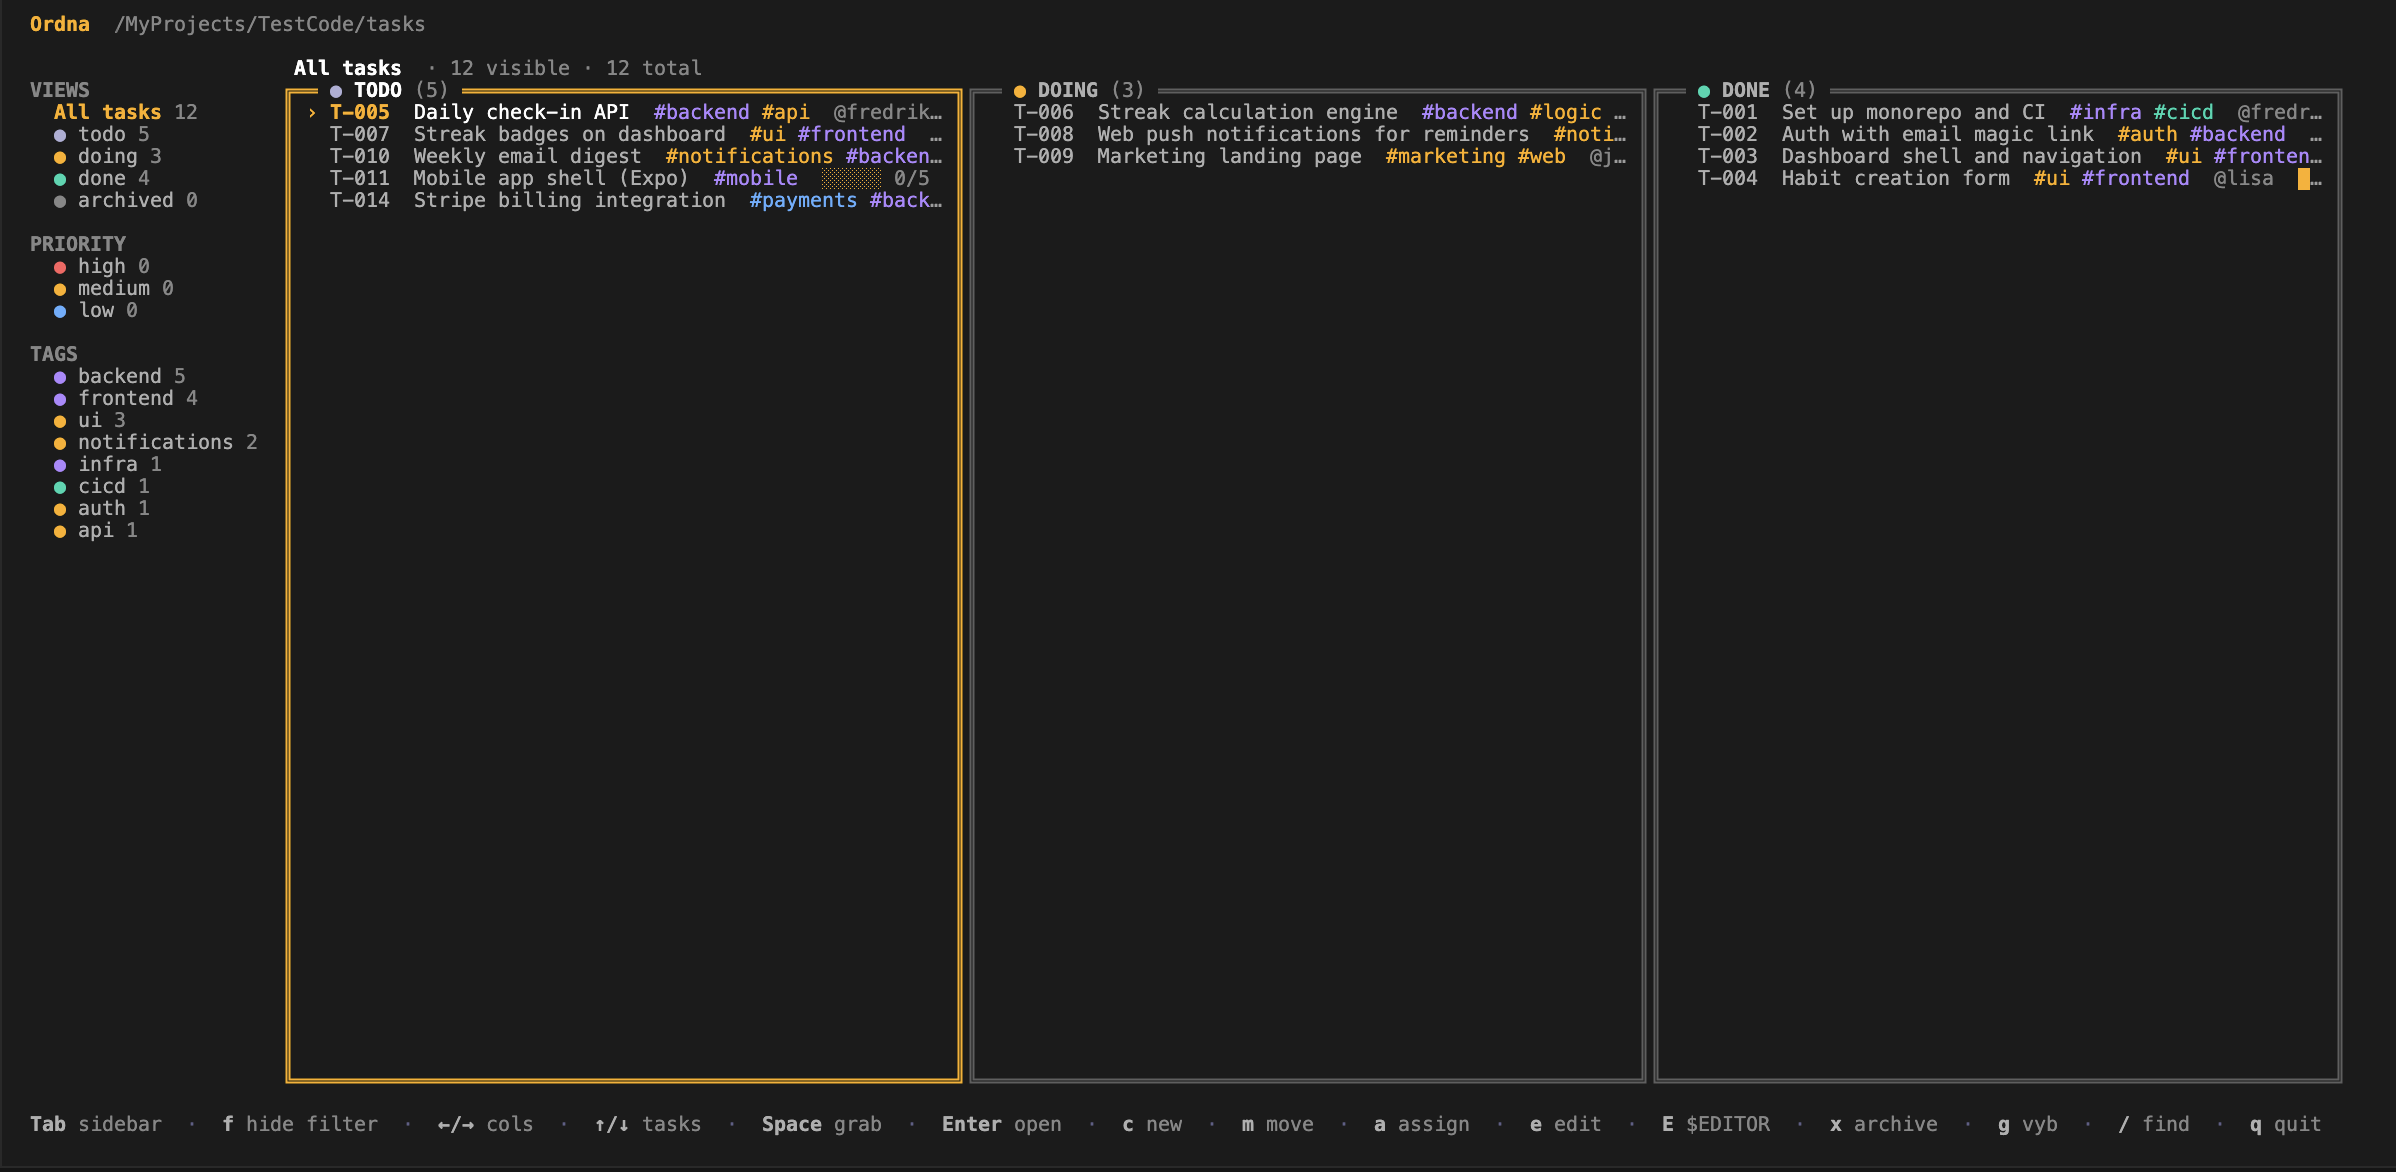Click the red dot next to high priority
Viewport: 2396px width, 1172px height.
pyautogui.click(x=60, y=266)
